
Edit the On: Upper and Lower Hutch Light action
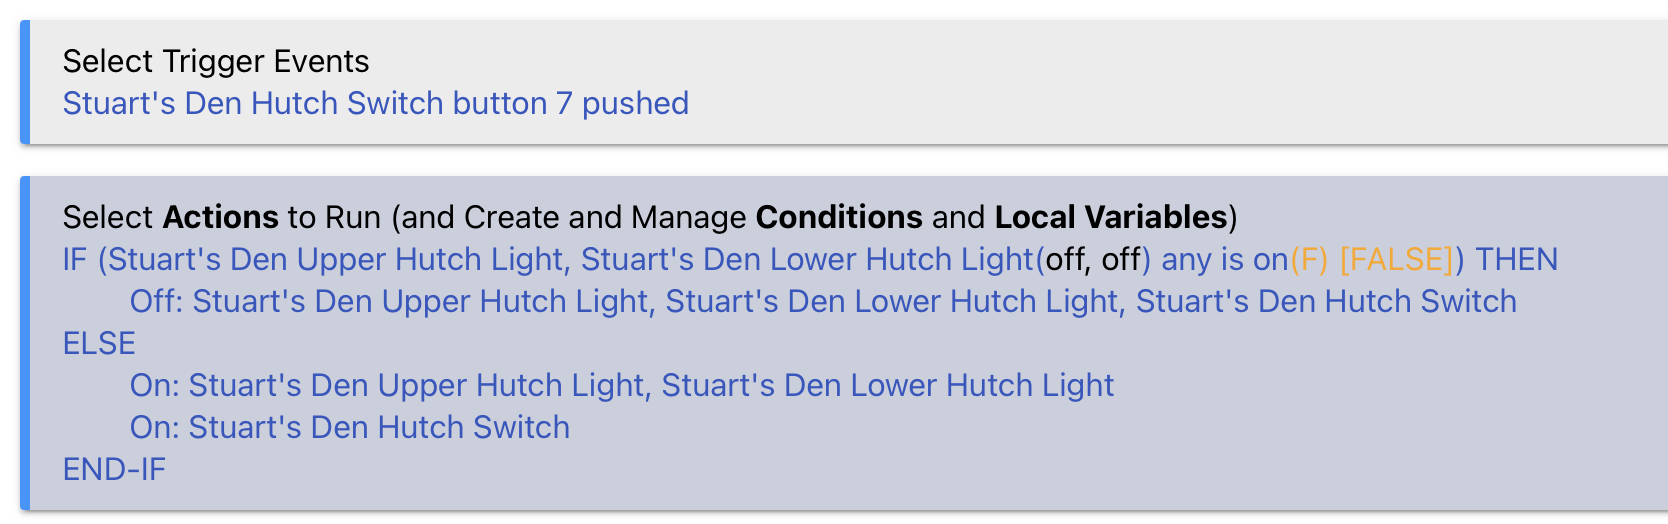(622, 385)
